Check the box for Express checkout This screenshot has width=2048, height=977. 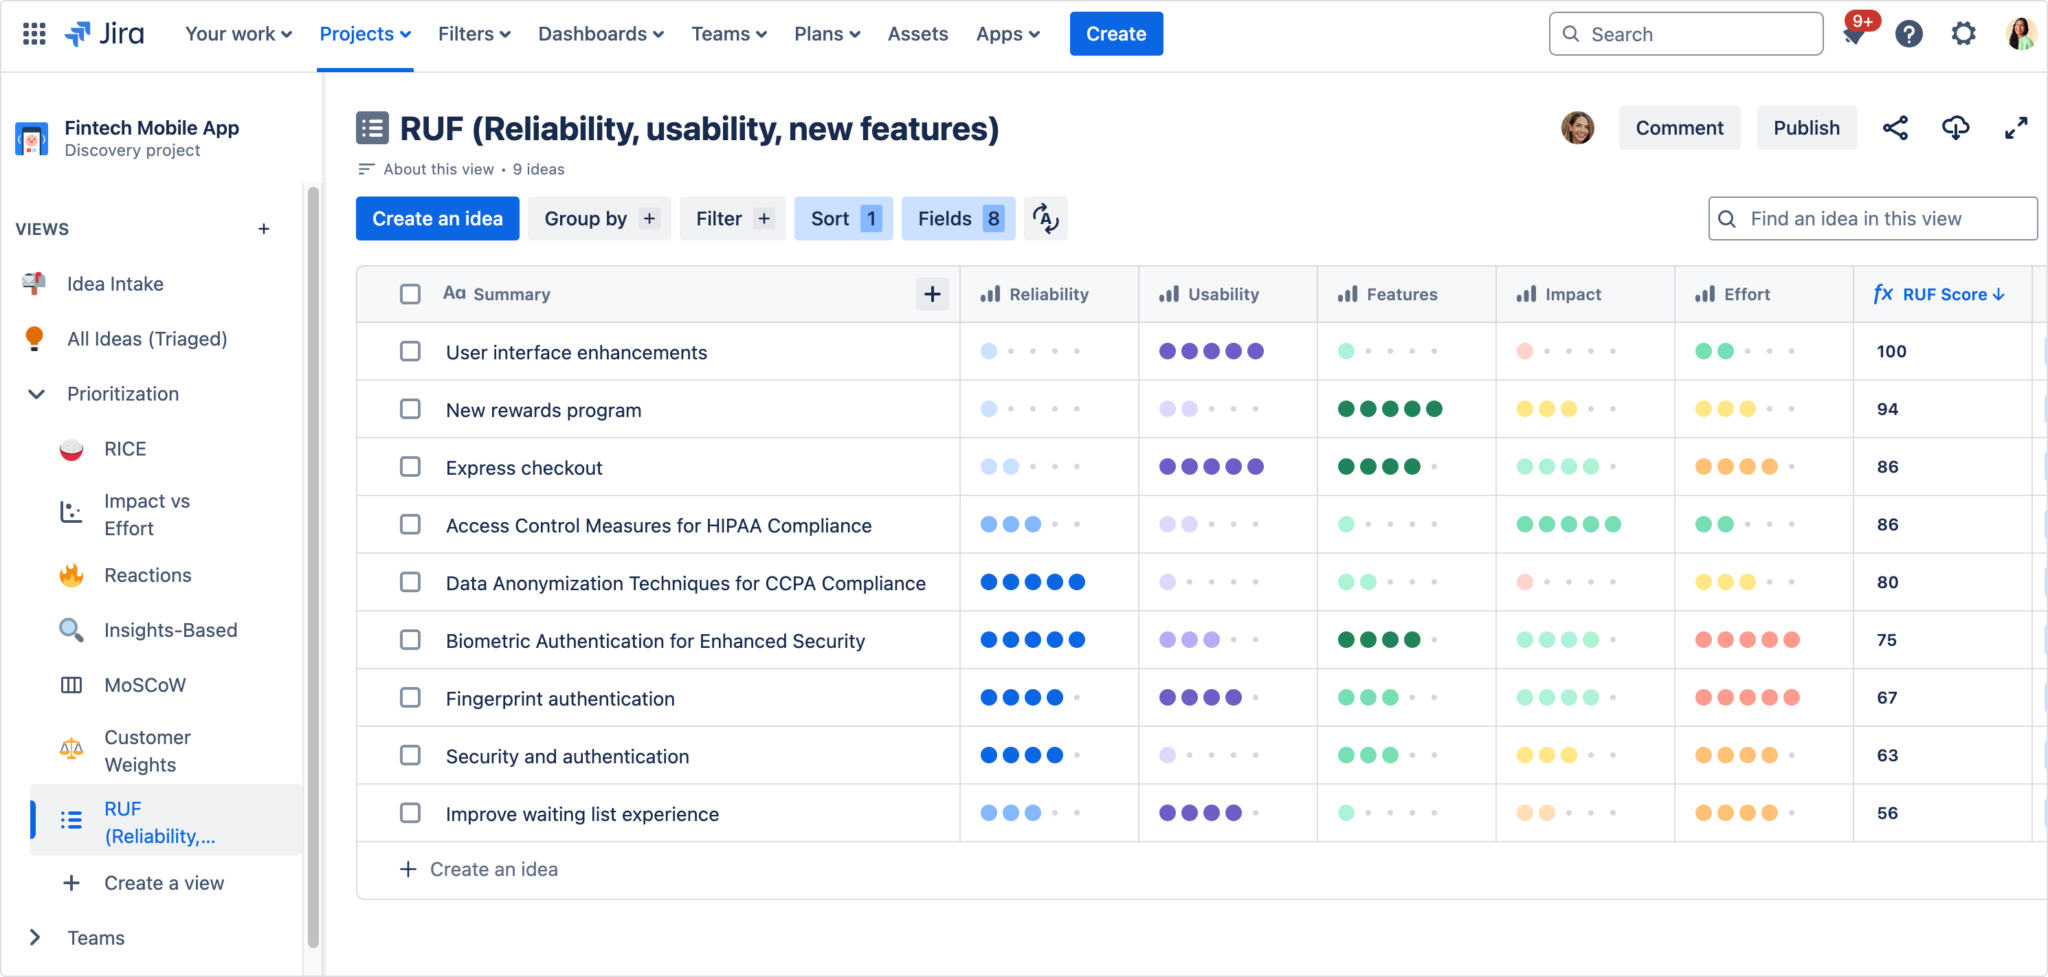410,467
